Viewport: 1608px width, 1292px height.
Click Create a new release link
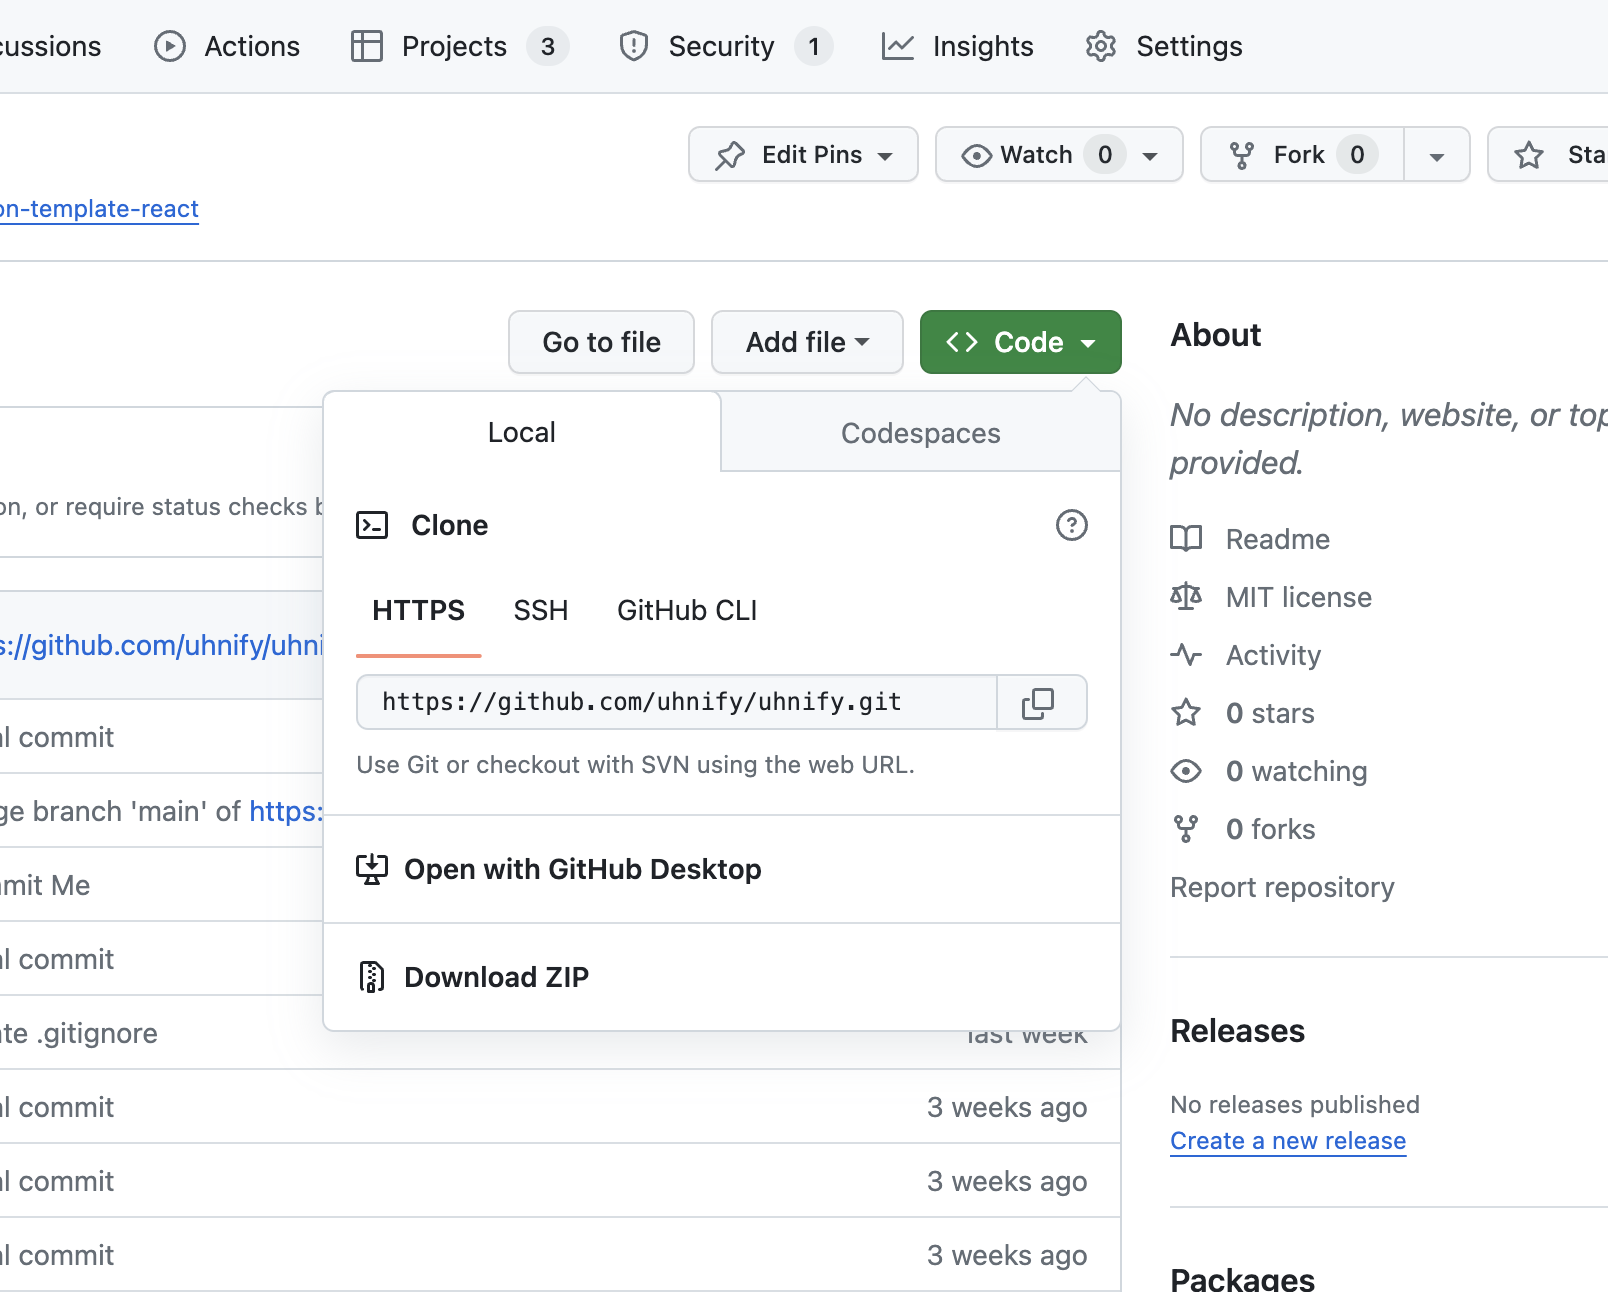[x=1288, y=1141]
